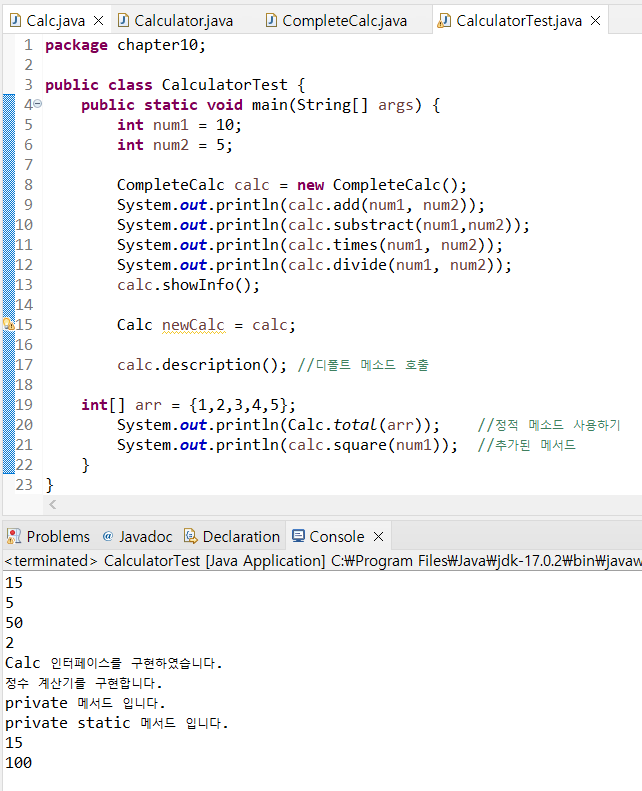Click line number 23 in the gutter
642x791 pixels.
pos(24,484)
